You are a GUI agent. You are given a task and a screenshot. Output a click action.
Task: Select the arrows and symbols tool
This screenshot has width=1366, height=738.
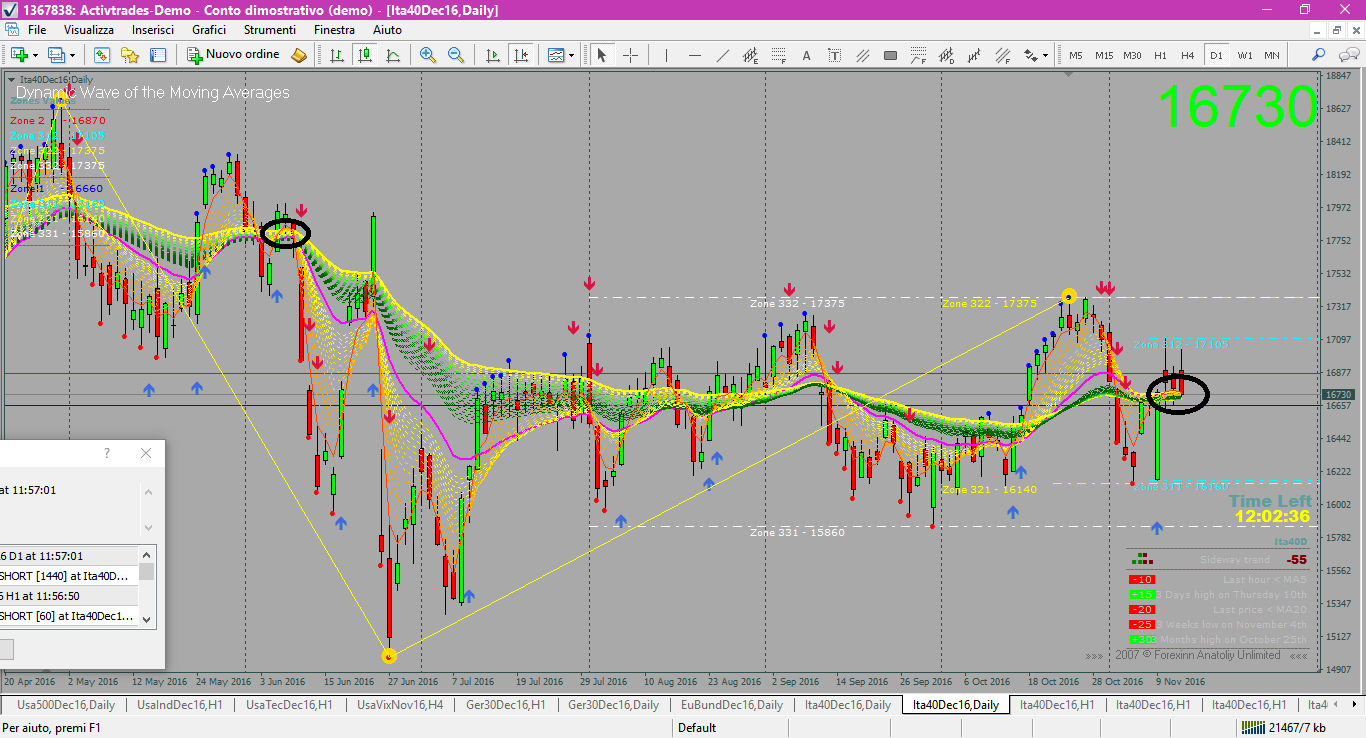1031,55
